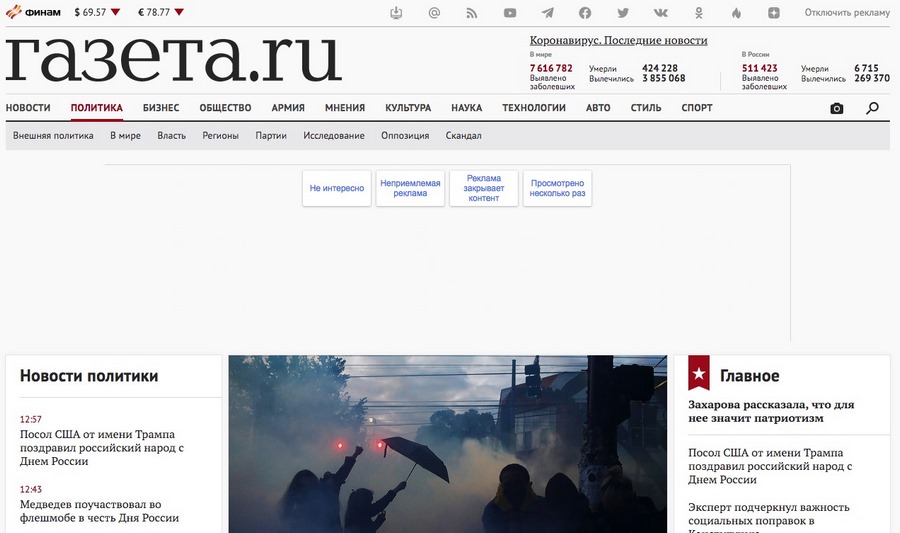This screenshot has width=900, height=533.
Task: Open Эксперт подчеркнул важность article
Action: (769, 518)
